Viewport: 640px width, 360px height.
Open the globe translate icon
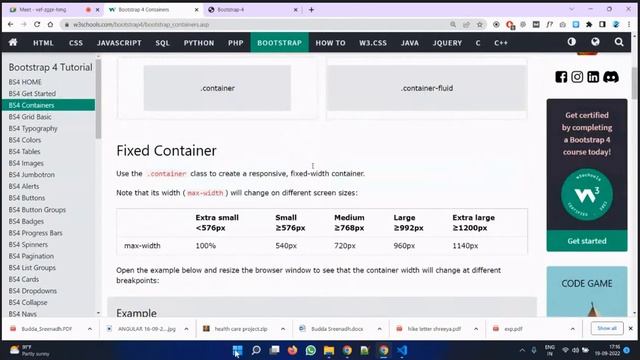[x=595, y=42]
